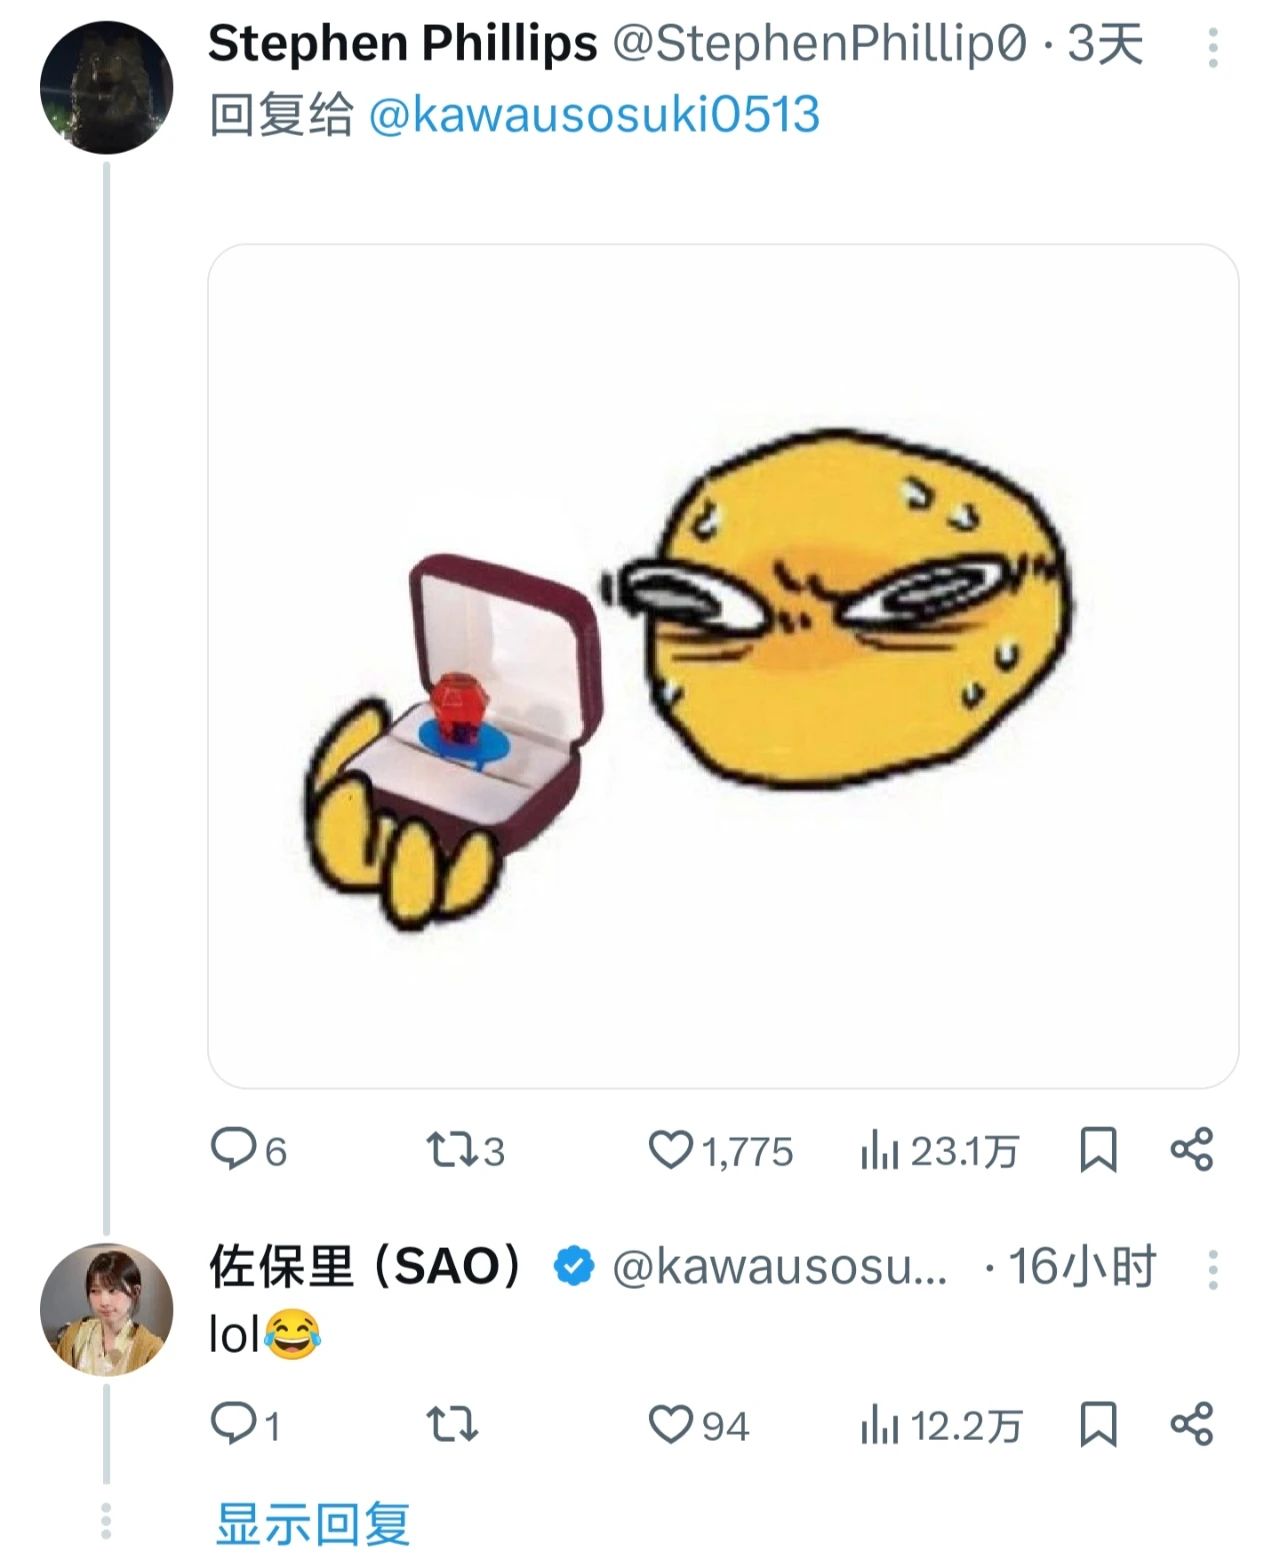Open the ring box emoji meme image
This screenshot has width=1280, height=1559.
(x=722, y=666)
